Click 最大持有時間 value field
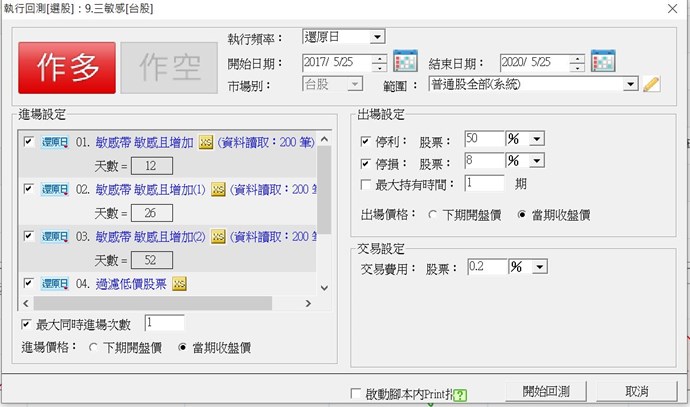 (x=484, y=183)
